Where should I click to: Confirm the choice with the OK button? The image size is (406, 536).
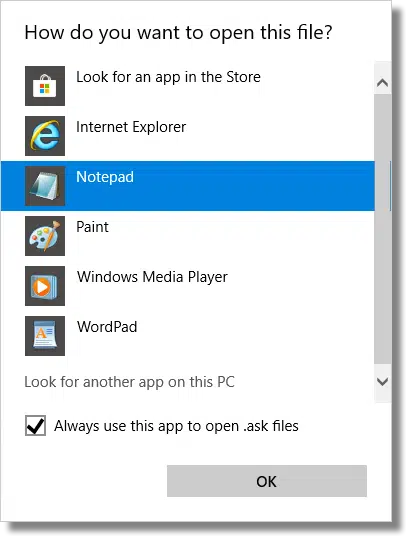click(x=267, y=481)
